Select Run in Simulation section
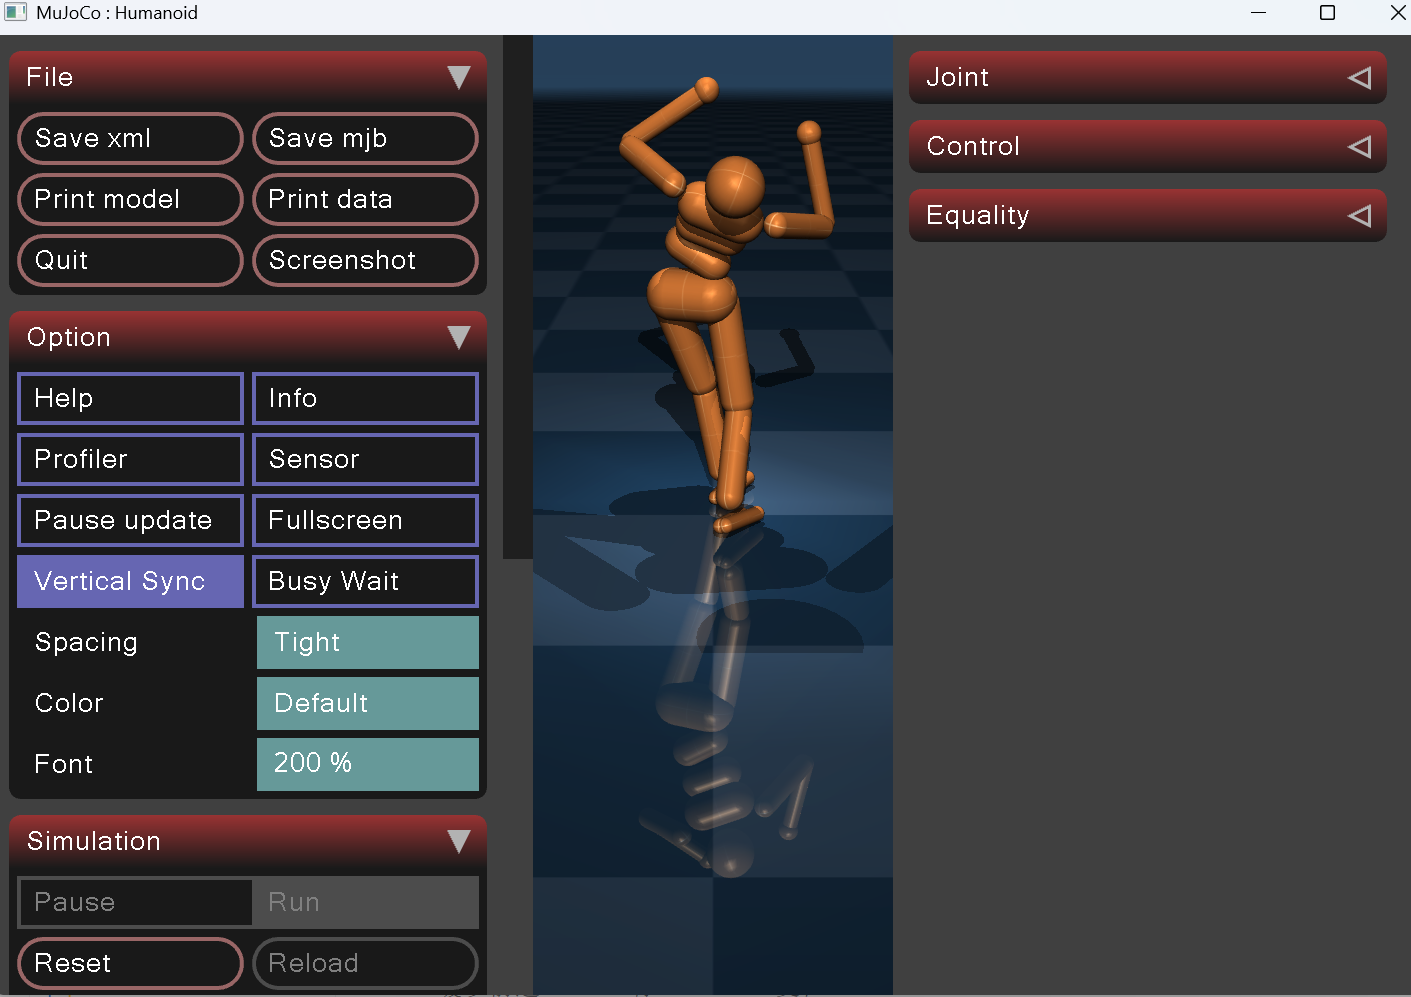The width and height of the screenshot is (1411, 997). [365, 902]
